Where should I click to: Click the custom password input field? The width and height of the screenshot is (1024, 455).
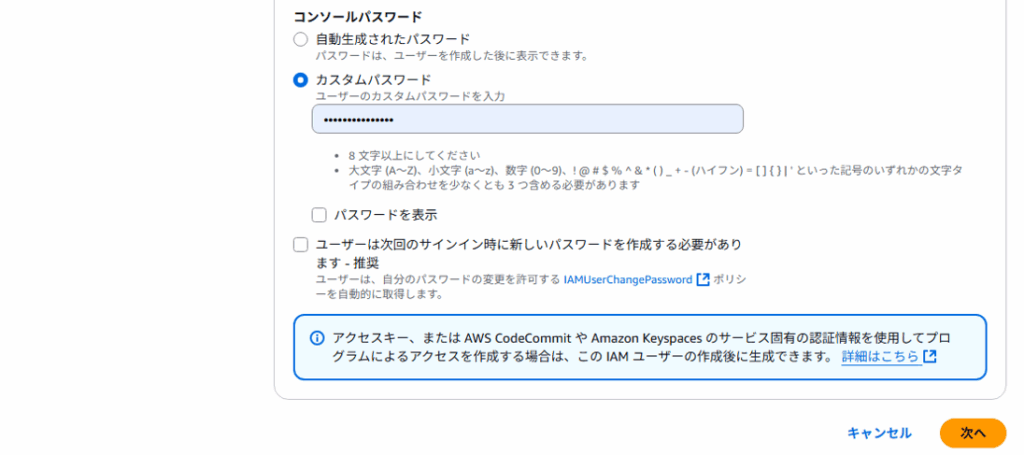tap(527, 119)
